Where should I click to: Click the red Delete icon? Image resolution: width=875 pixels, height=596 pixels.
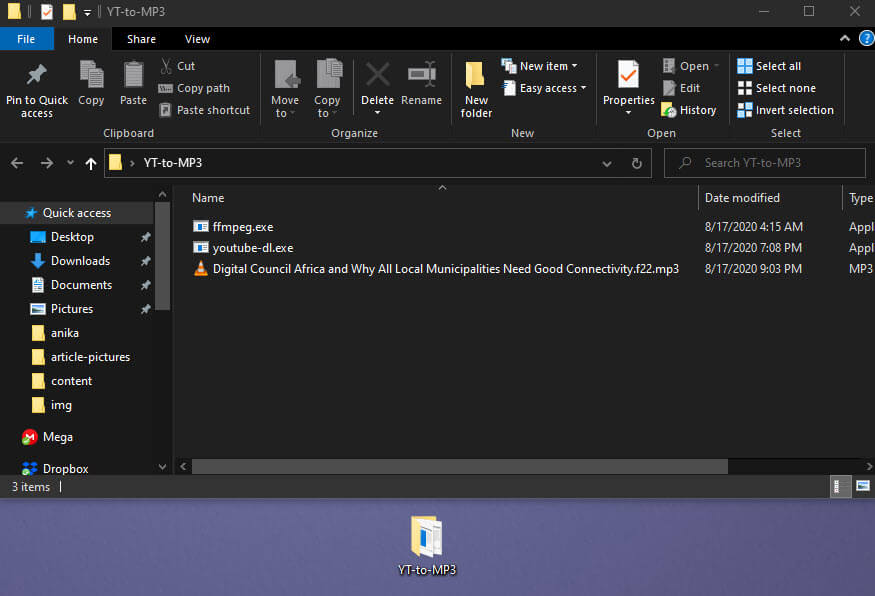point(377,76)
